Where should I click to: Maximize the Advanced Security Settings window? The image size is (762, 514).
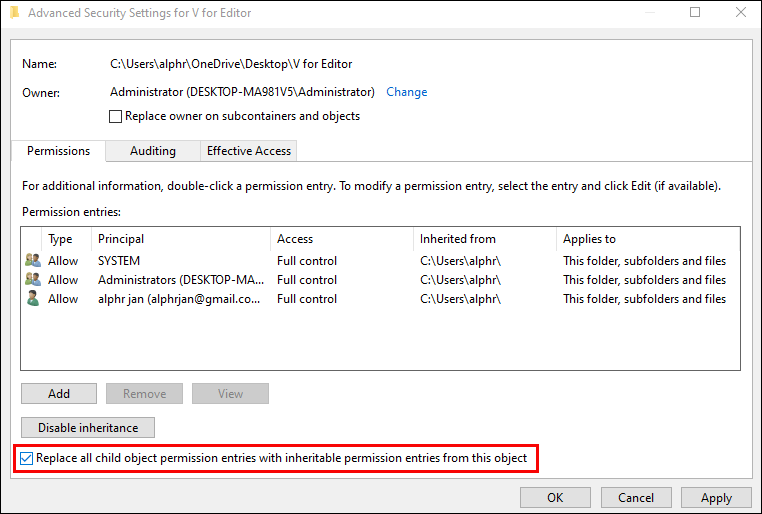696,13
